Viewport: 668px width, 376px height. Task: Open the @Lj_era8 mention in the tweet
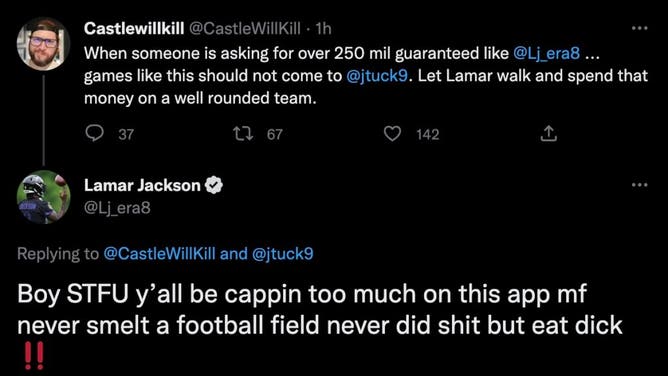point(547,53)
